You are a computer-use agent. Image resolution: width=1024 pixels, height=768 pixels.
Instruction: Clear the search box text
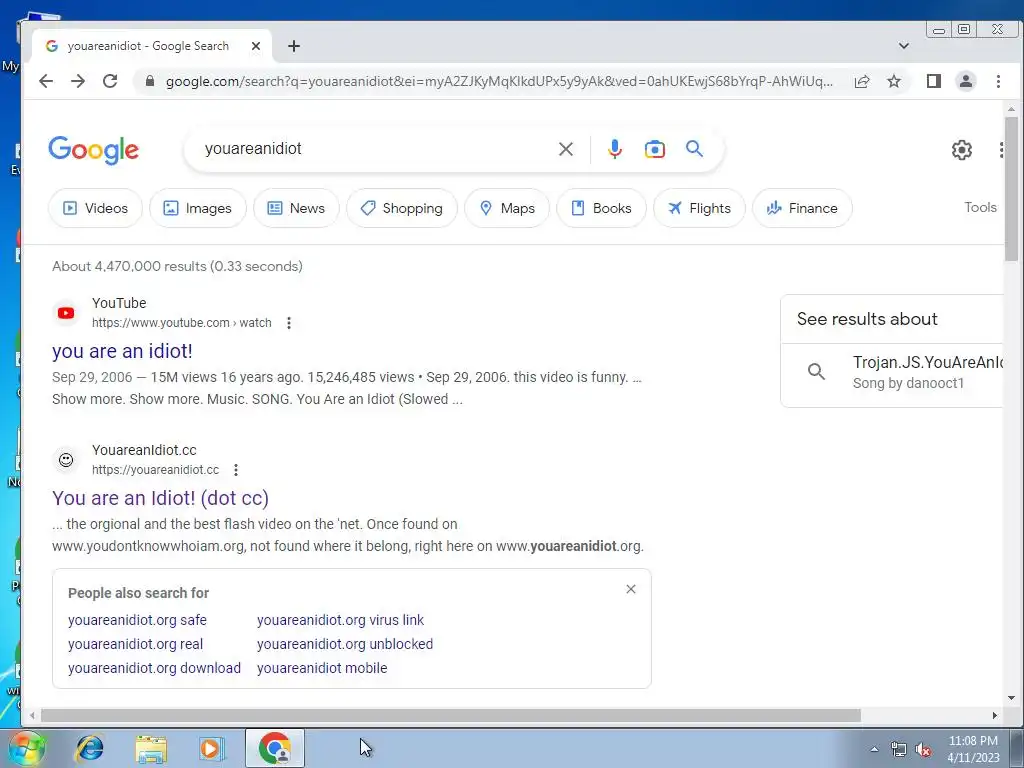point(566,150)
